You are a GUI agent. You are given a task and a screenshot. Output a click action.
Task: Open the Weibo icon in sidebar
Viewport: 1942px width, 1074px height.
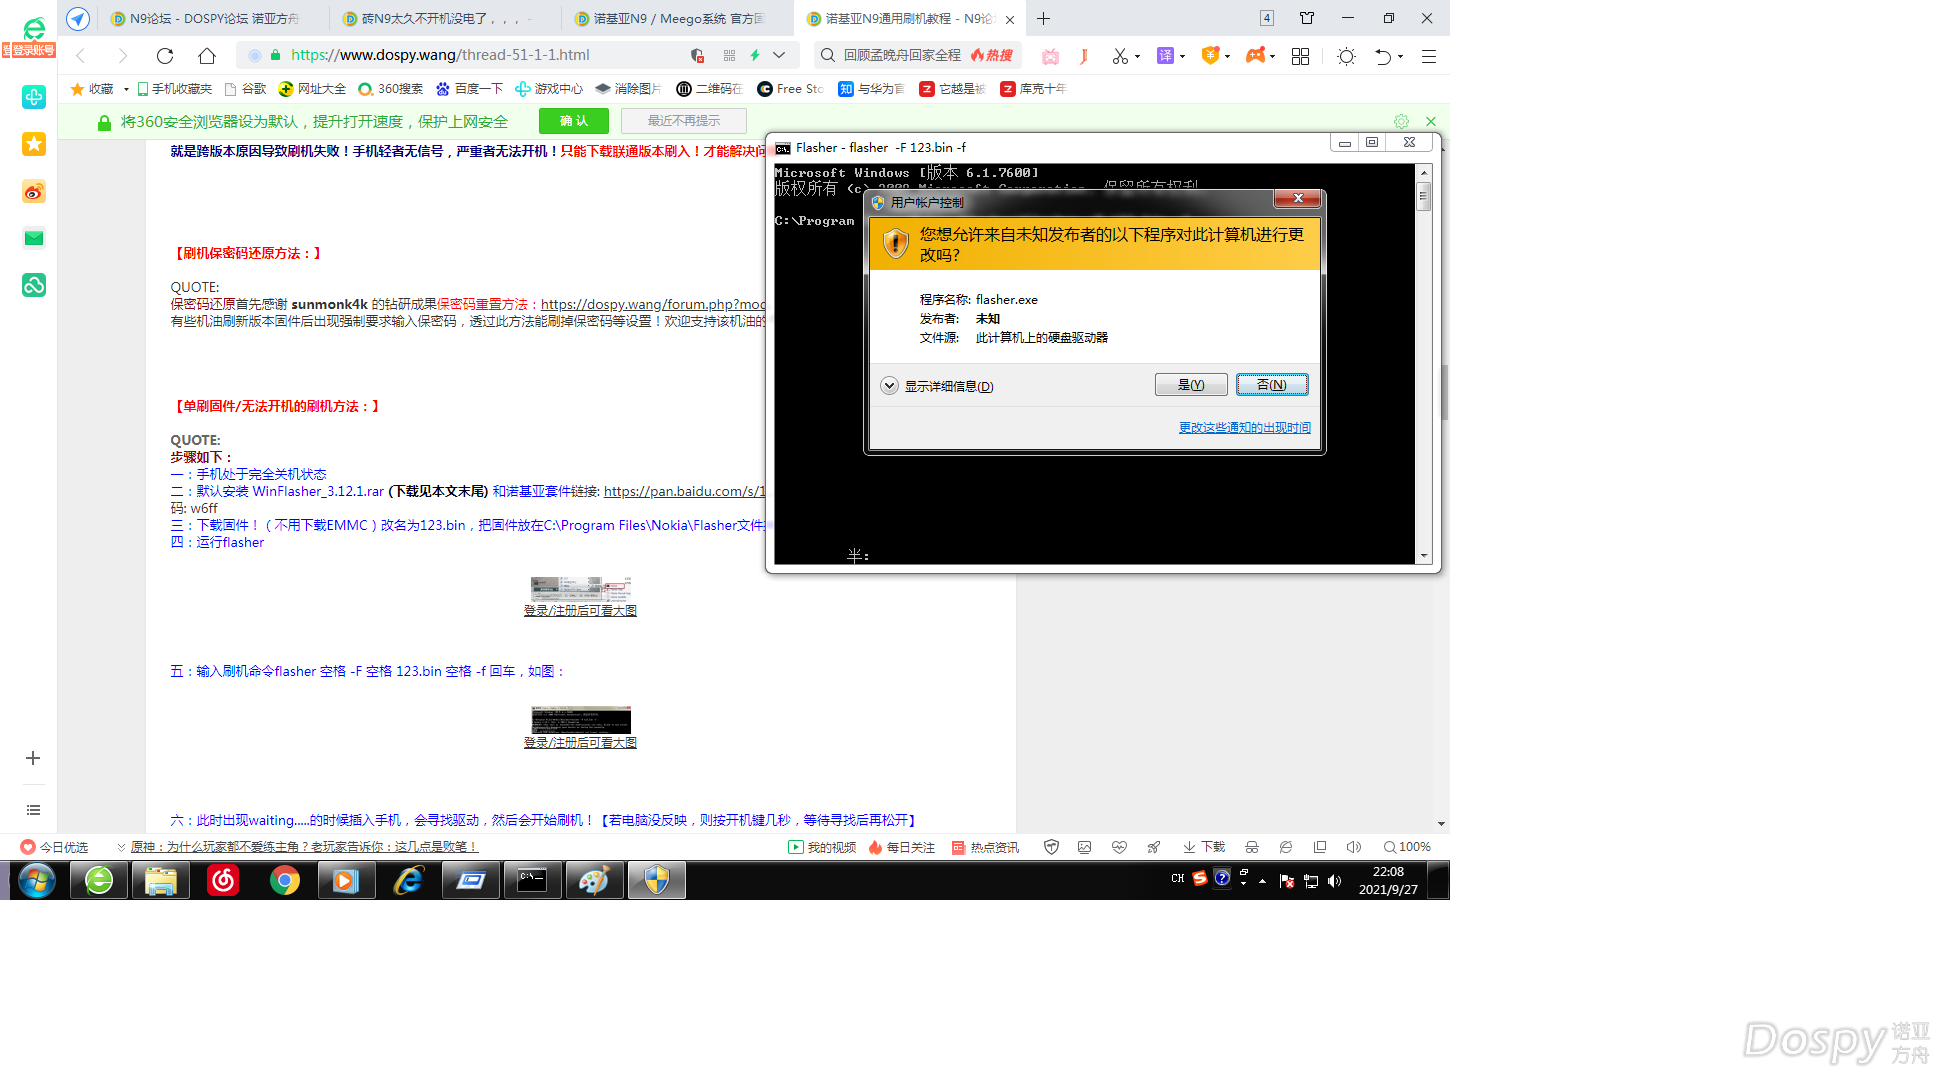34,192
